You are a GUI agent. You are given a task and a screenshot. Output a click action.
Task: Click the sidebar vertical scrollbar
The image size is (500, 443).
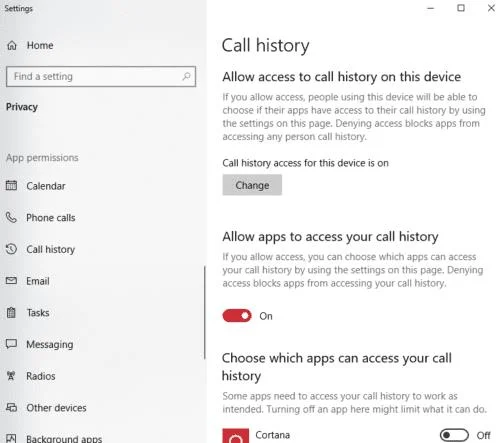pos(205,312)
